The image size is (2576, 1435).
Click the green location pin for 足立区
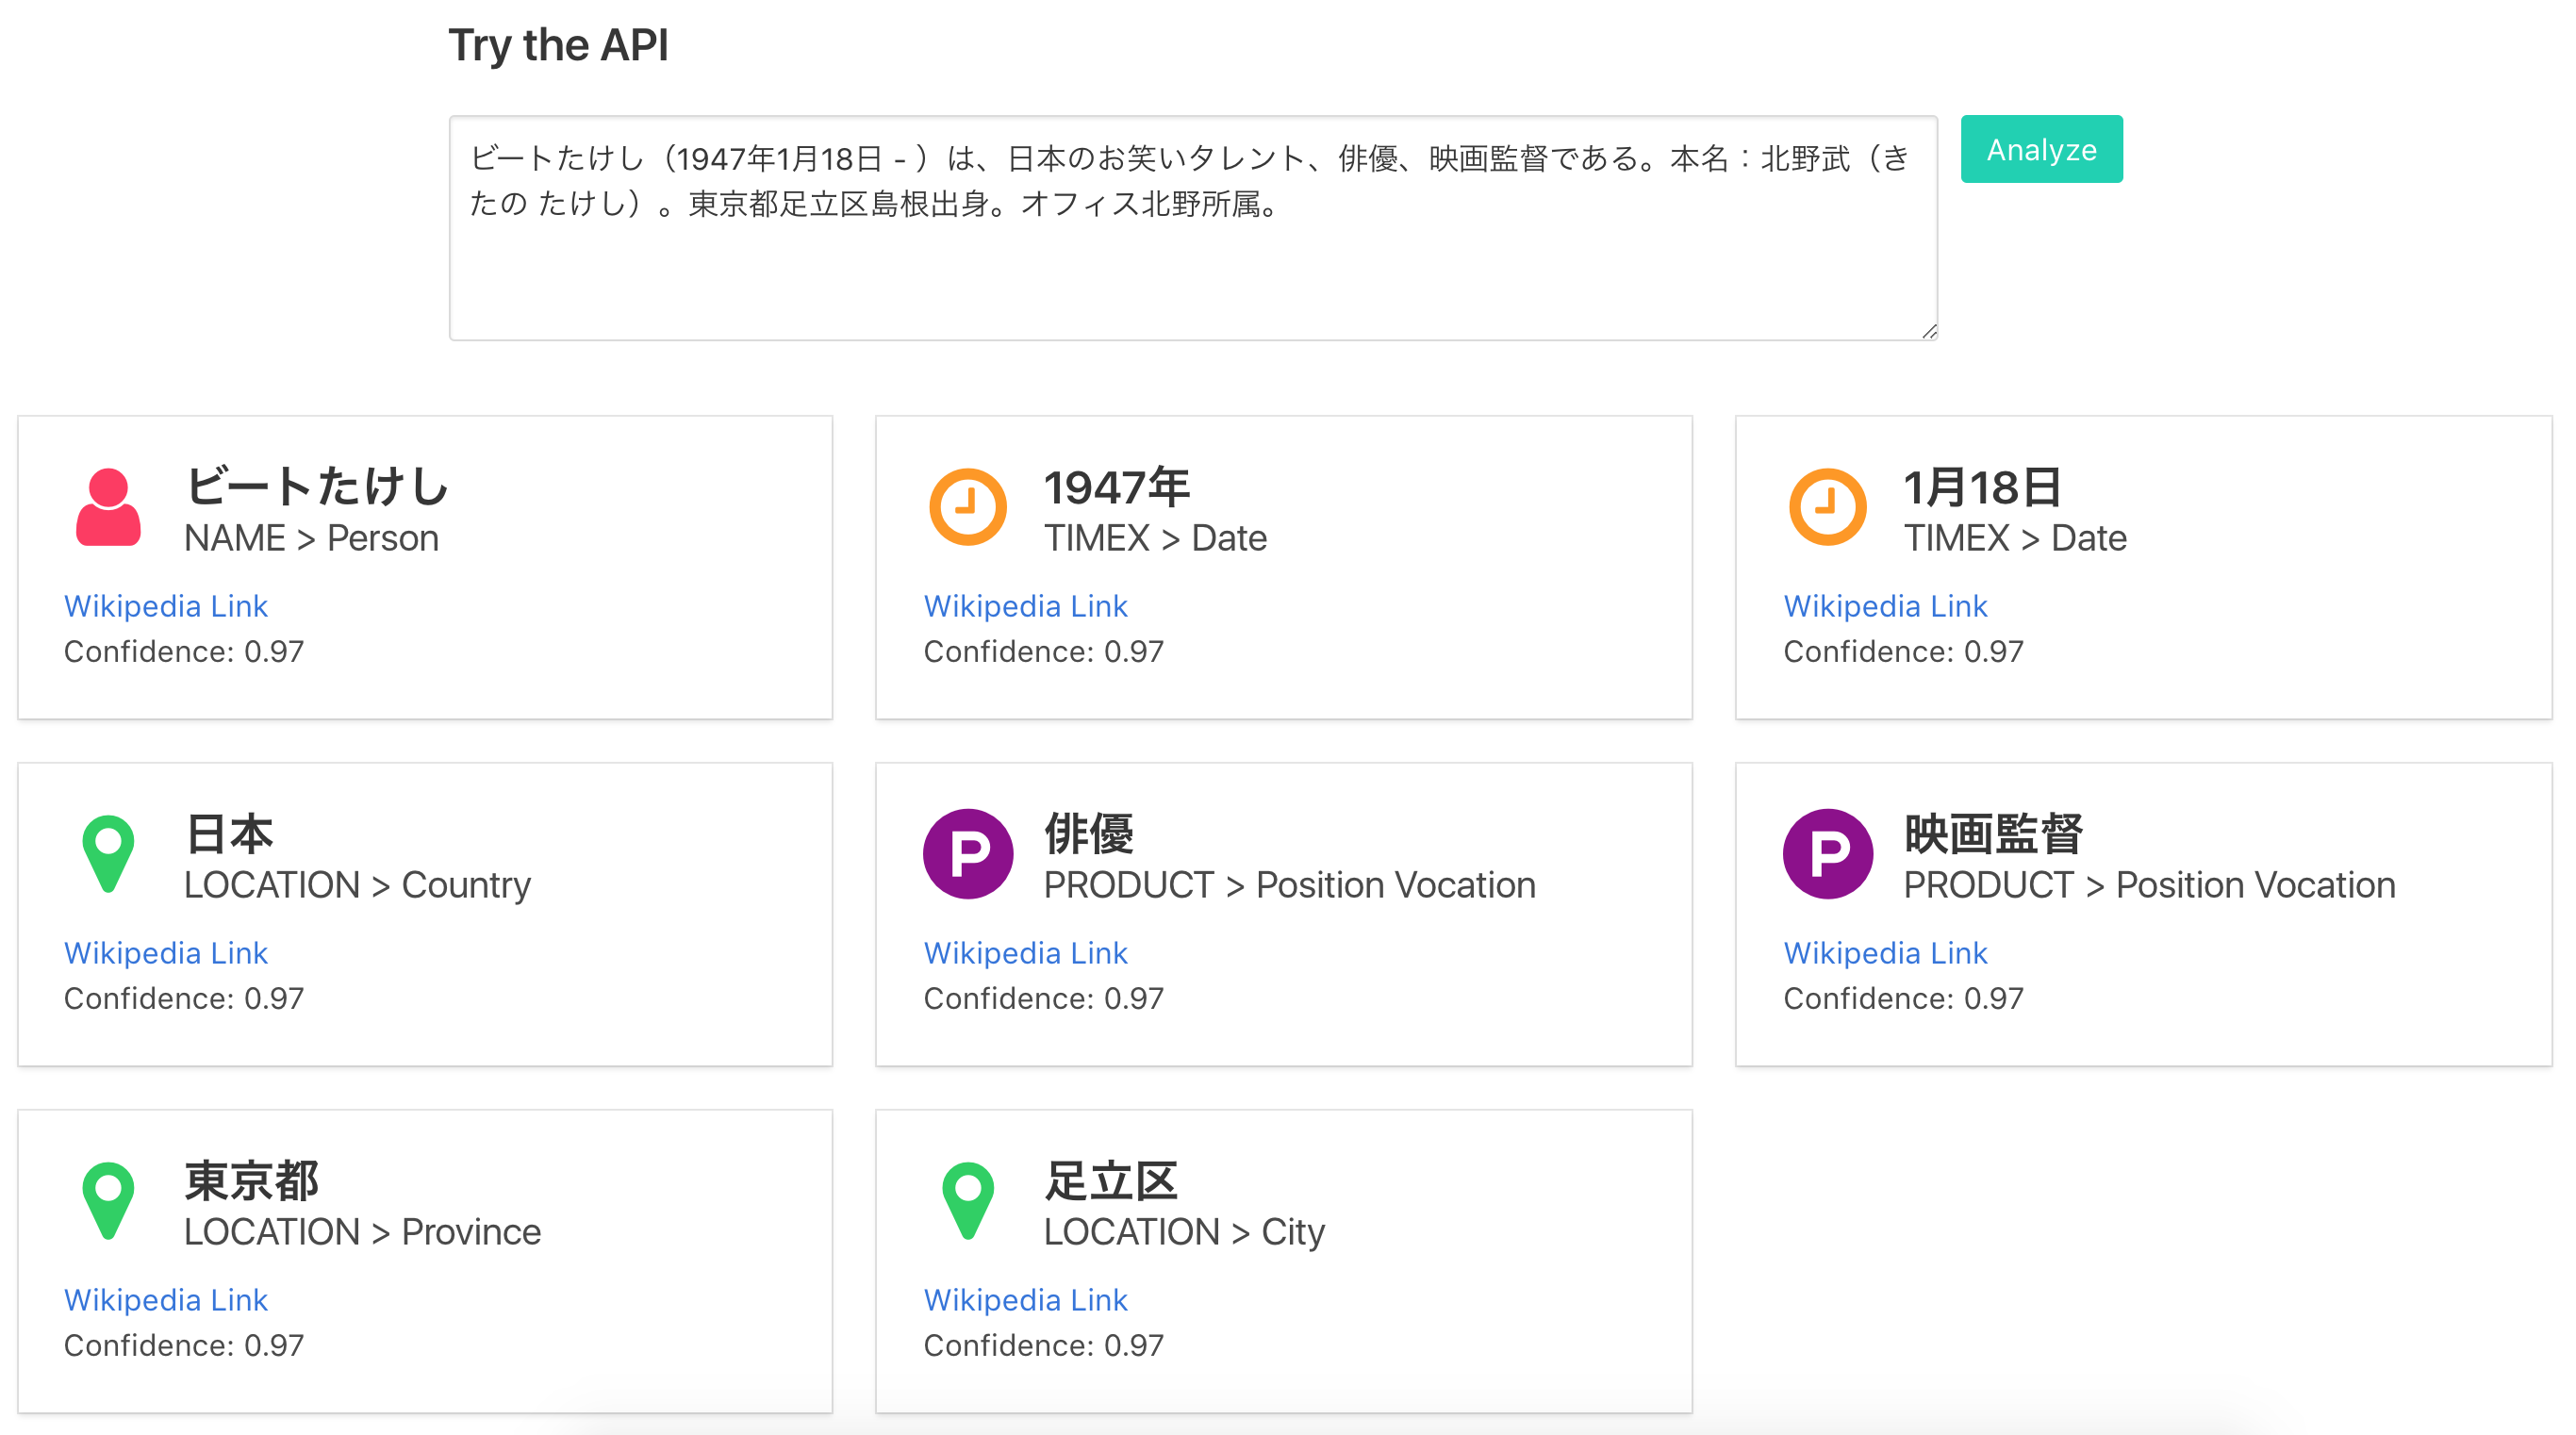pos(967,1199)
